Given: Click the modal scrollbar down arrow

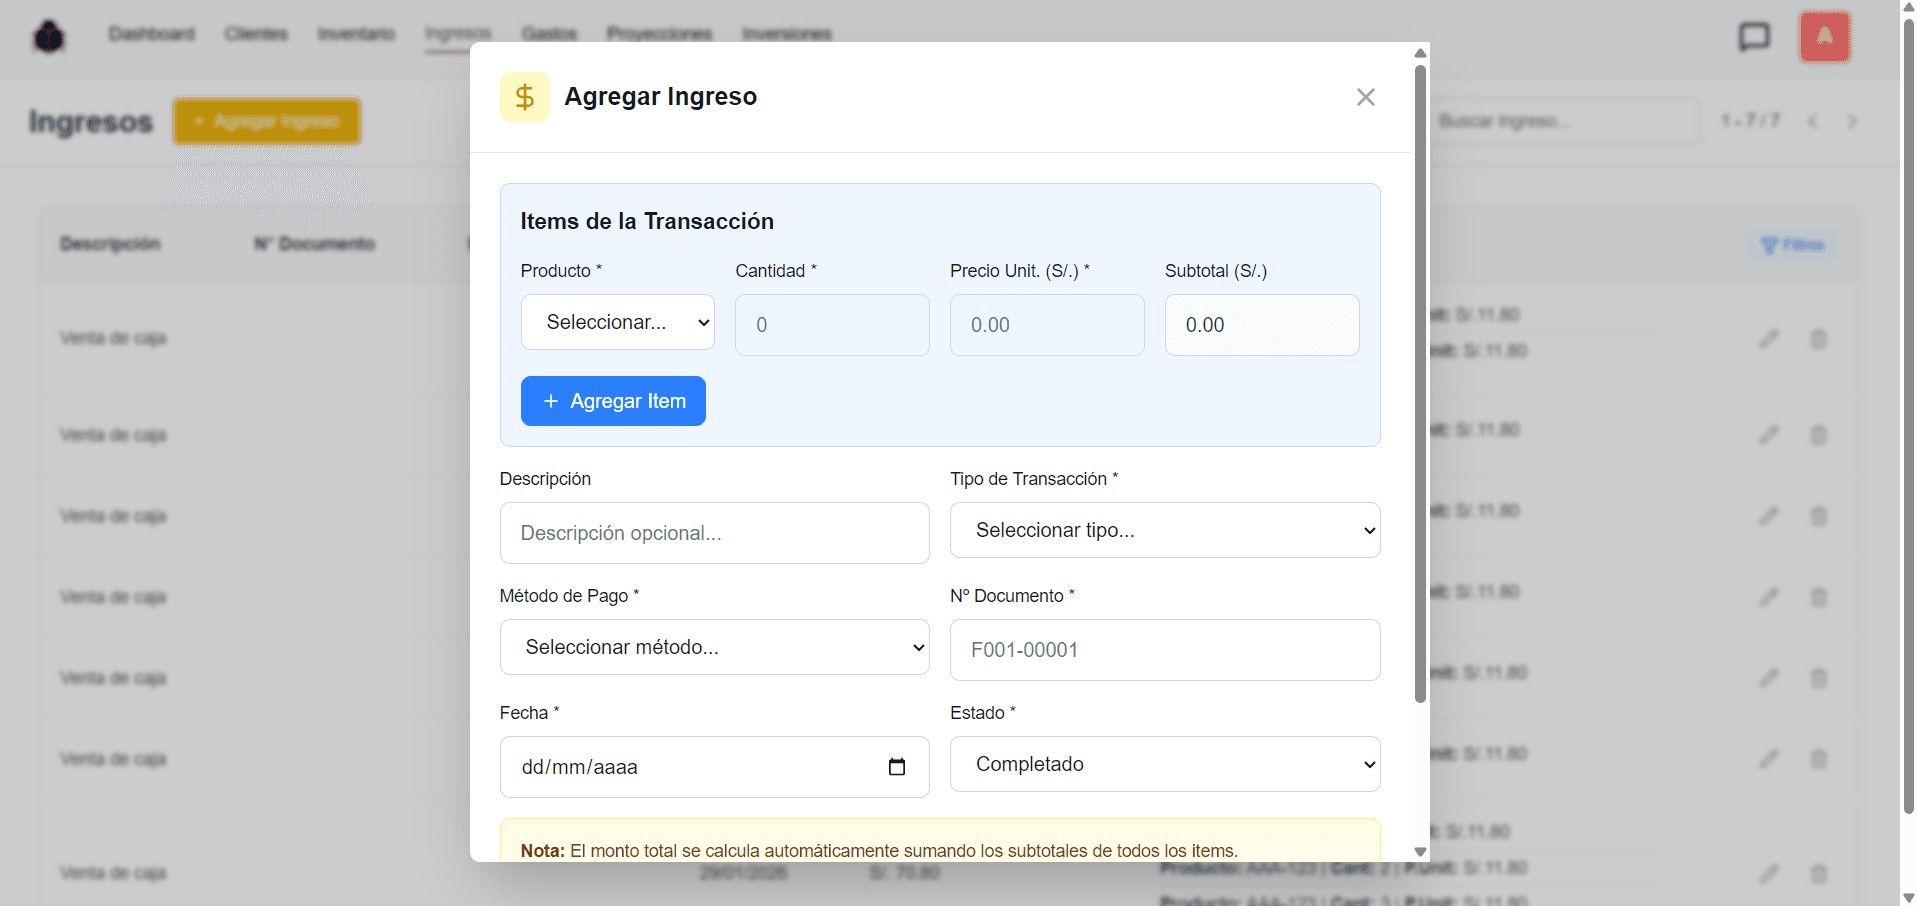Looking at the screenshot, I should pyautogui.click(x=1420, y=852).
